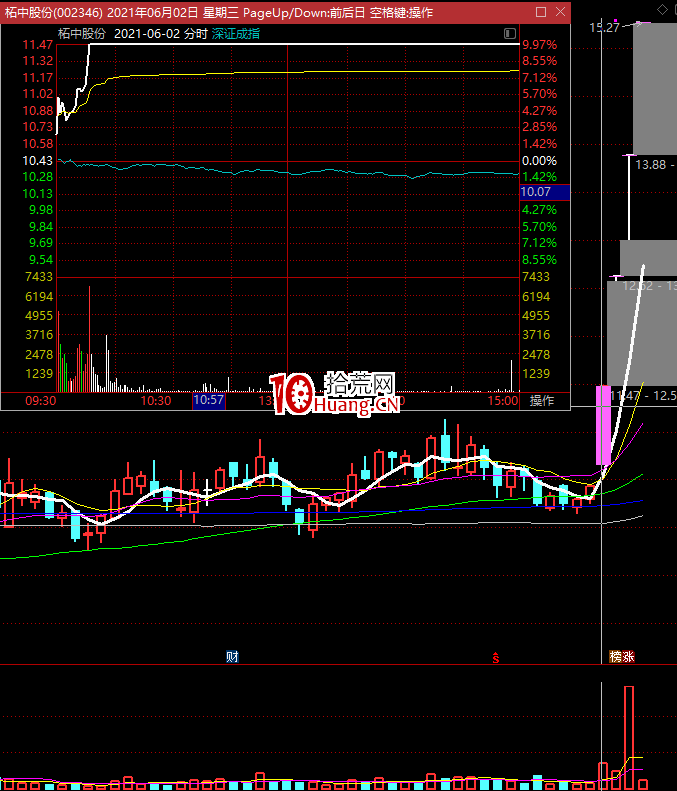Click the 8.55% upper percentage label
This screenshot has height=791, width=677.
click(x=540, y=61)
